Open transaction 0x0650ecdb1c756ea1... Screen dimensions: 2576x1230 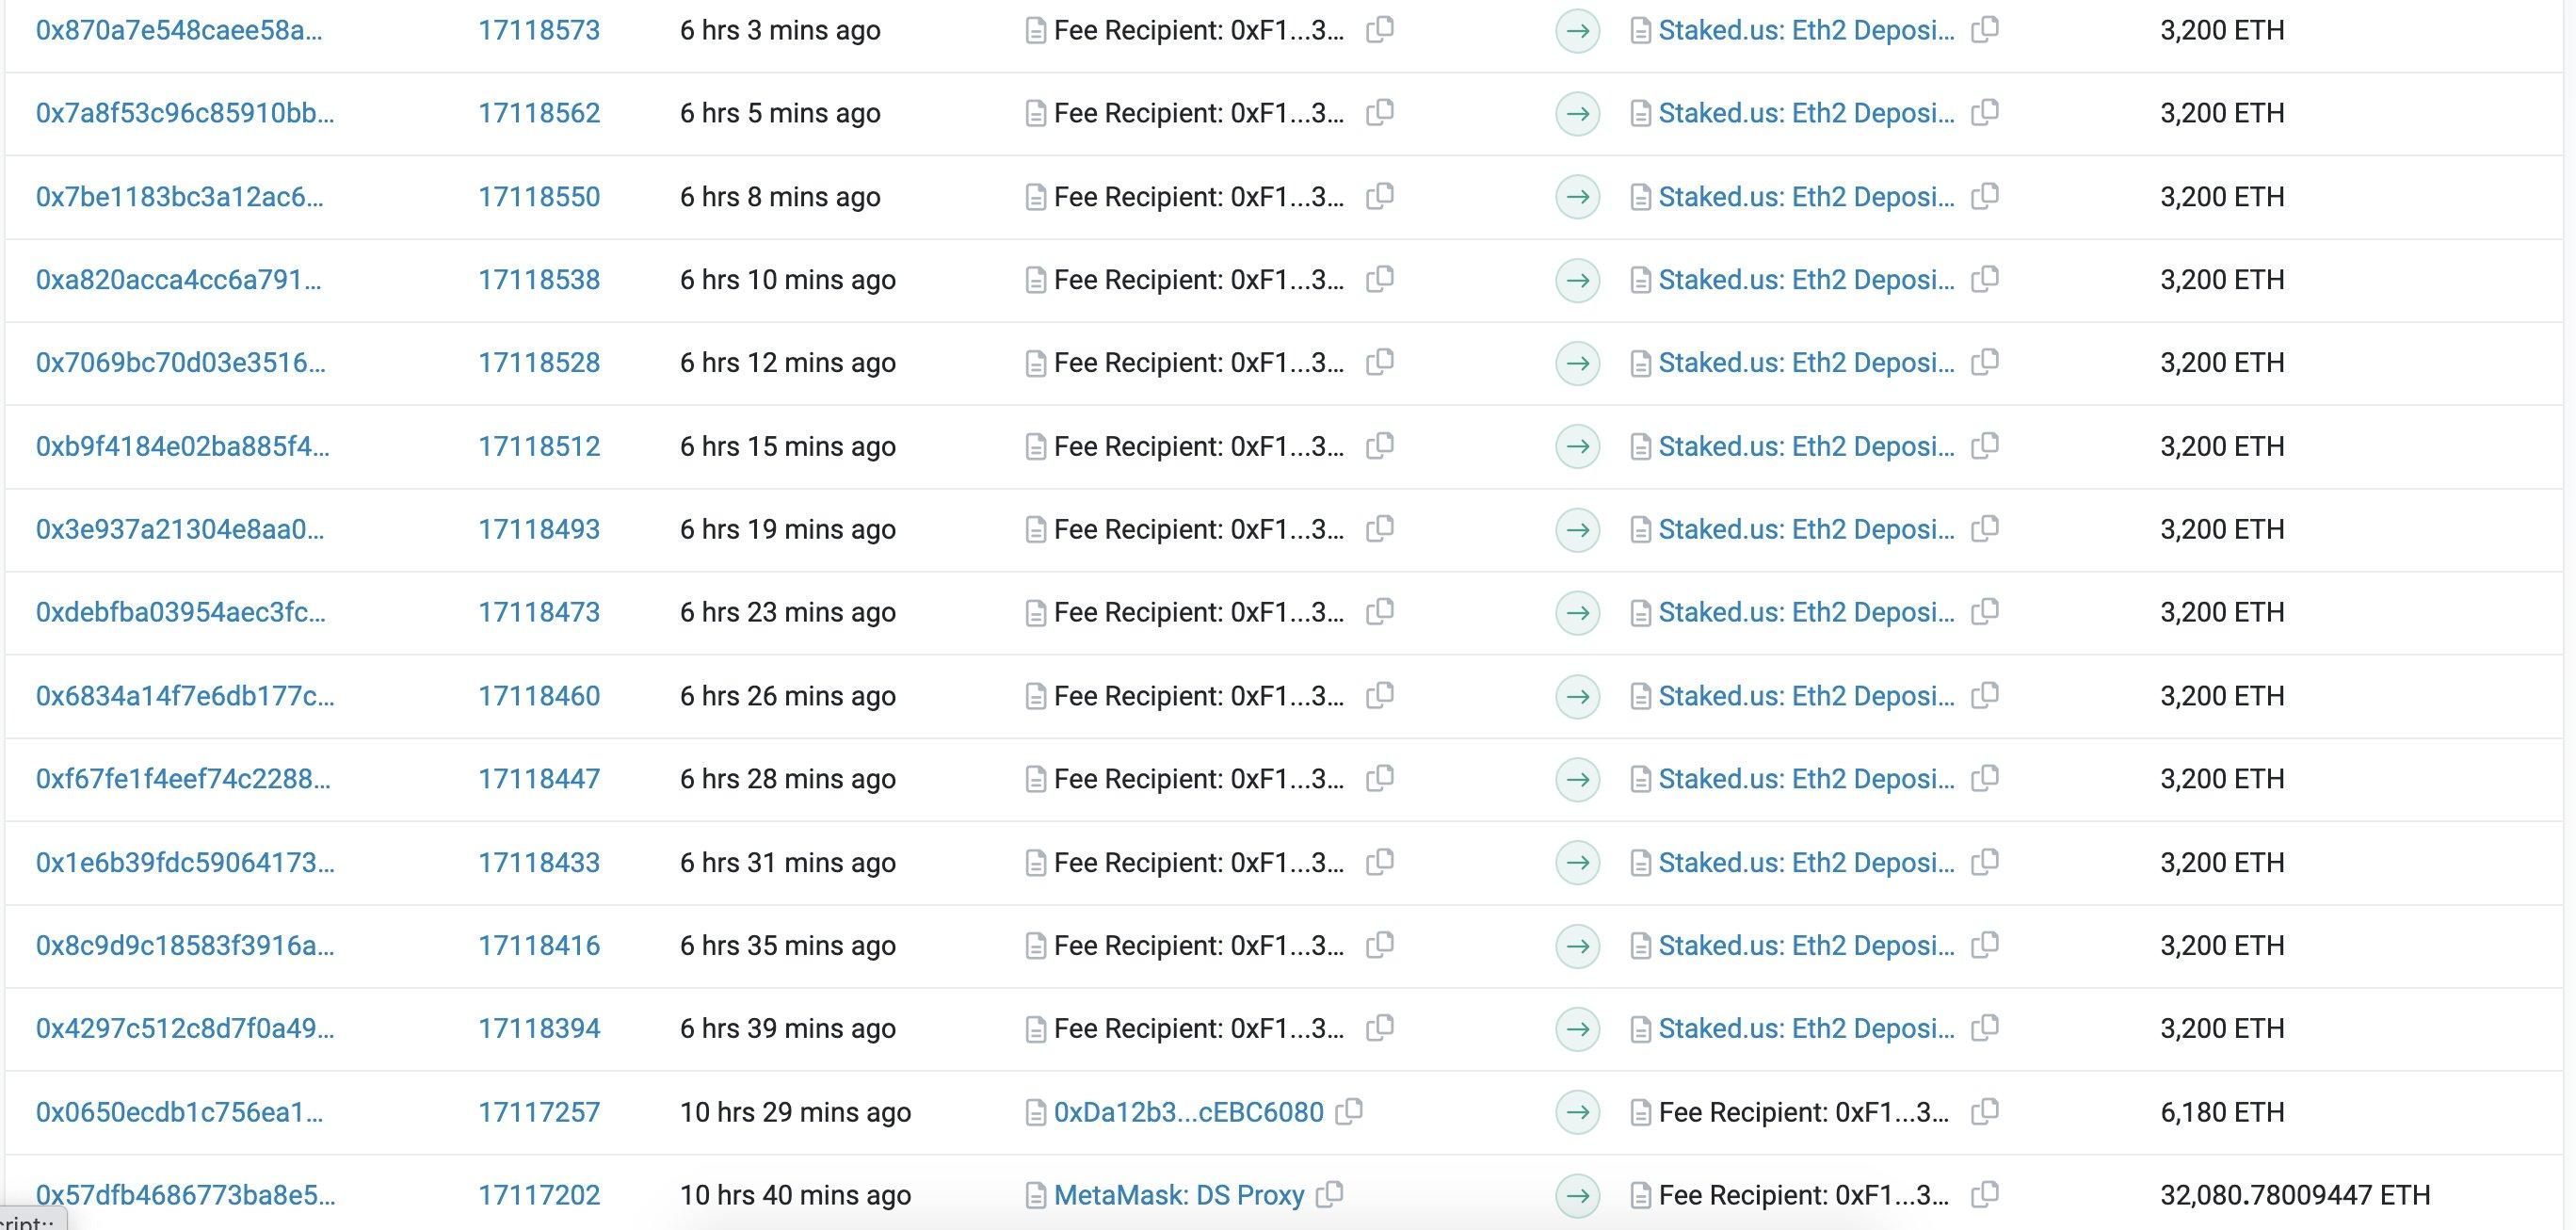tap(179, 1112)
